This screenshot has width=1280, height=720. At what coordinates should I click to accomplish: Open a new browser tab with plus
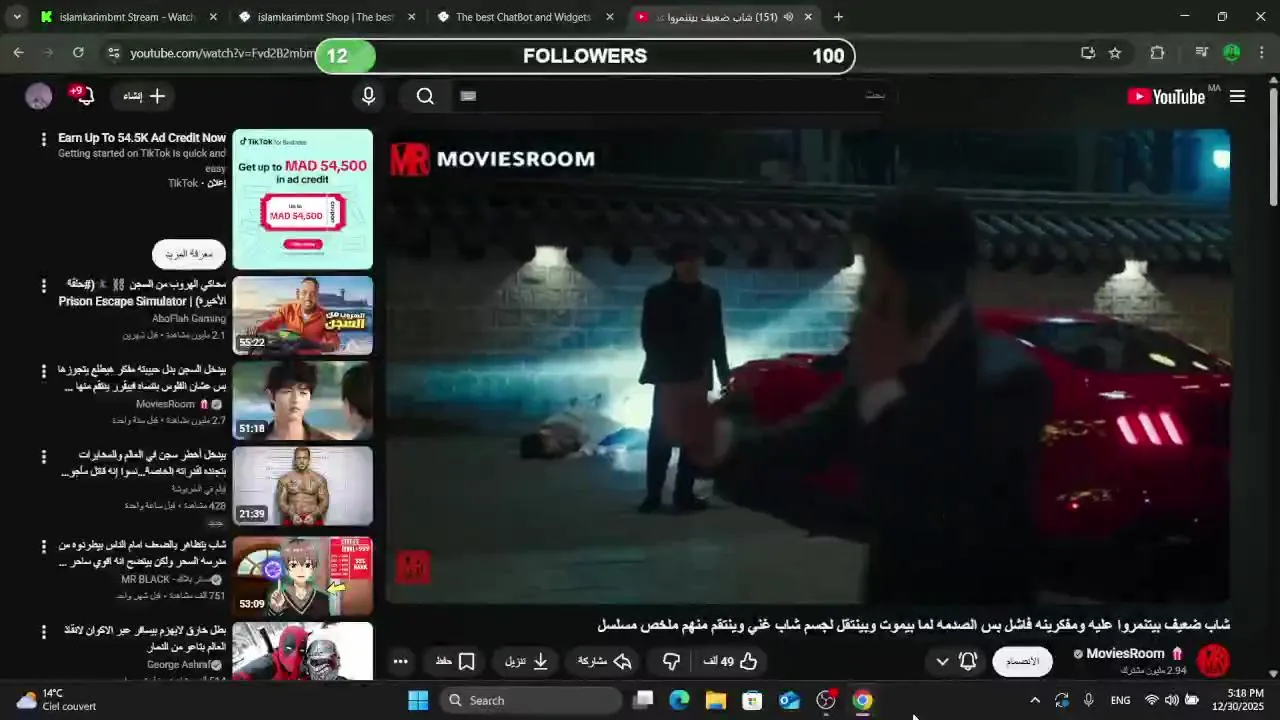[x=838, y=17]
